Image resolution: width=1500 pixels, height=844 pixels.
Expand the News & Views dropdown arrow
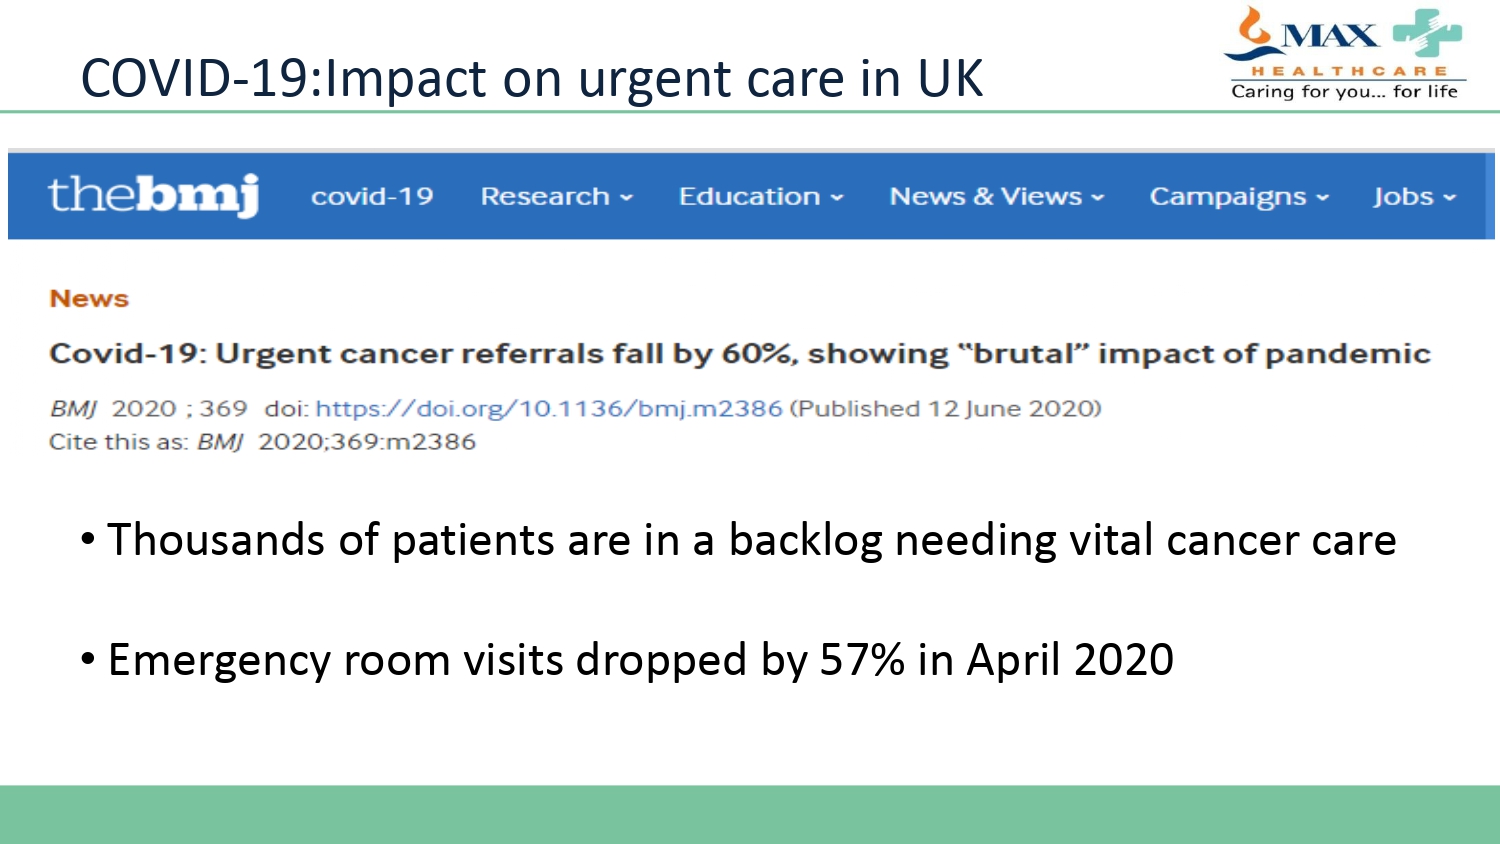1098,198
